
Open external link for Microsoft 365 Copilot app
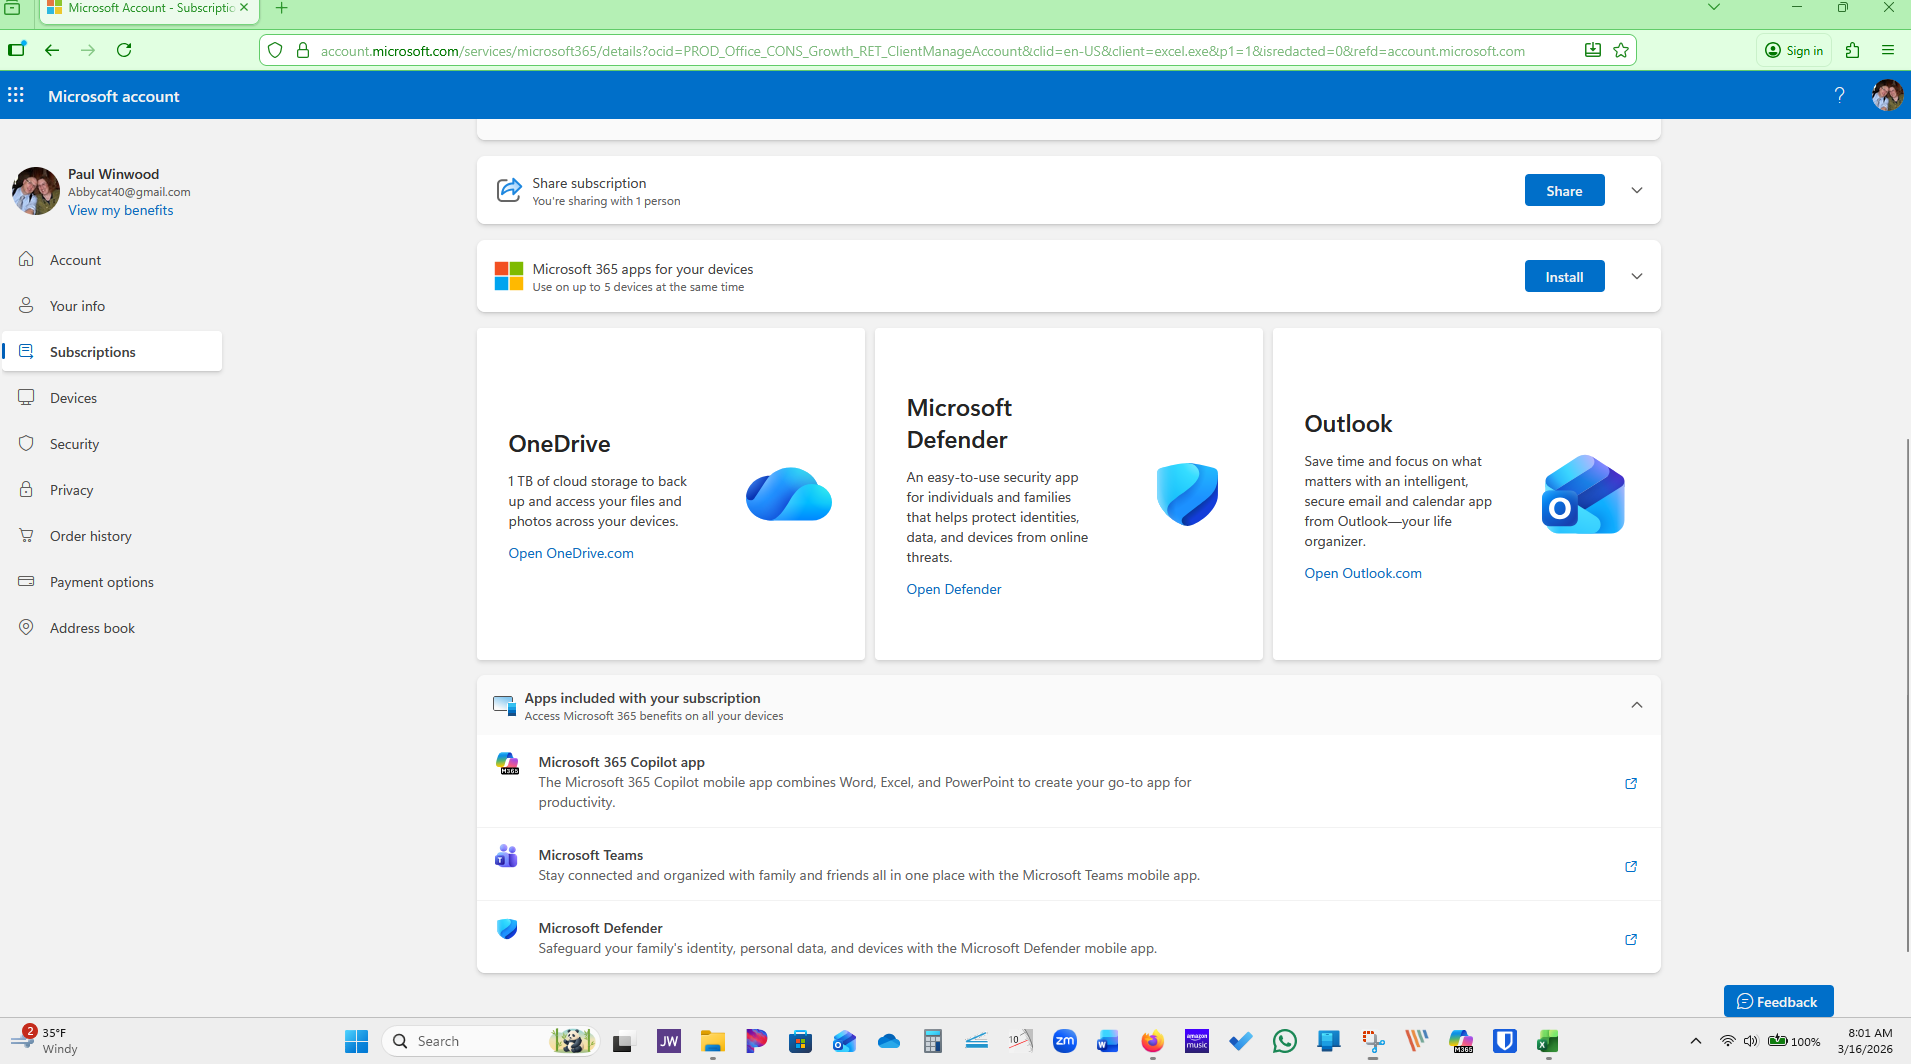click(x=1631, y=783)
